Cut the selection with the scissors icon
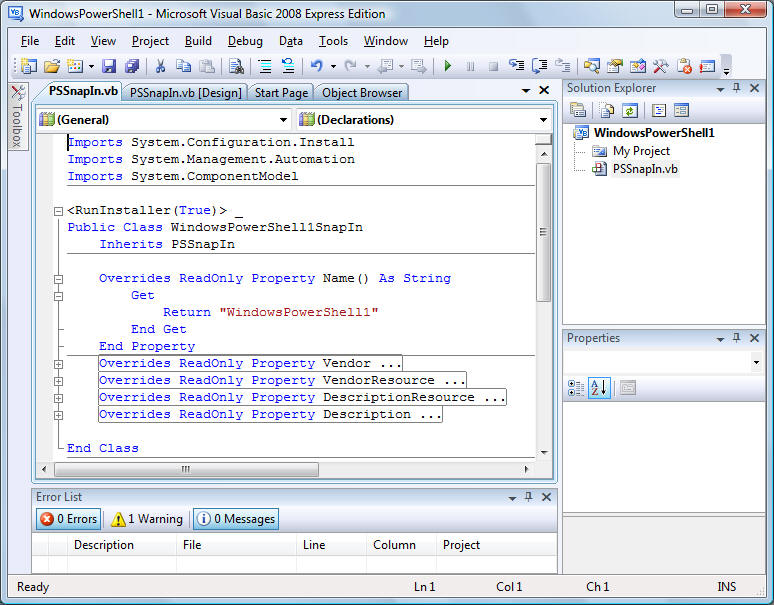 pos(160,66)
